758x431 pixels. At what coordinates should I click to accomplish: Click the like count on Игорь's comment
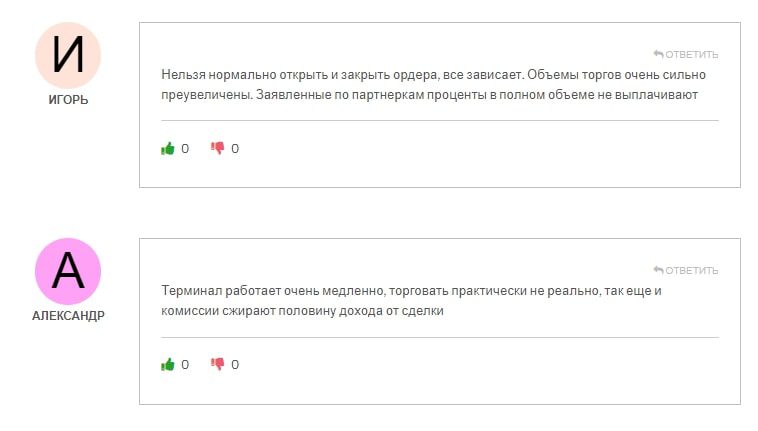click(x=185, y=149)
